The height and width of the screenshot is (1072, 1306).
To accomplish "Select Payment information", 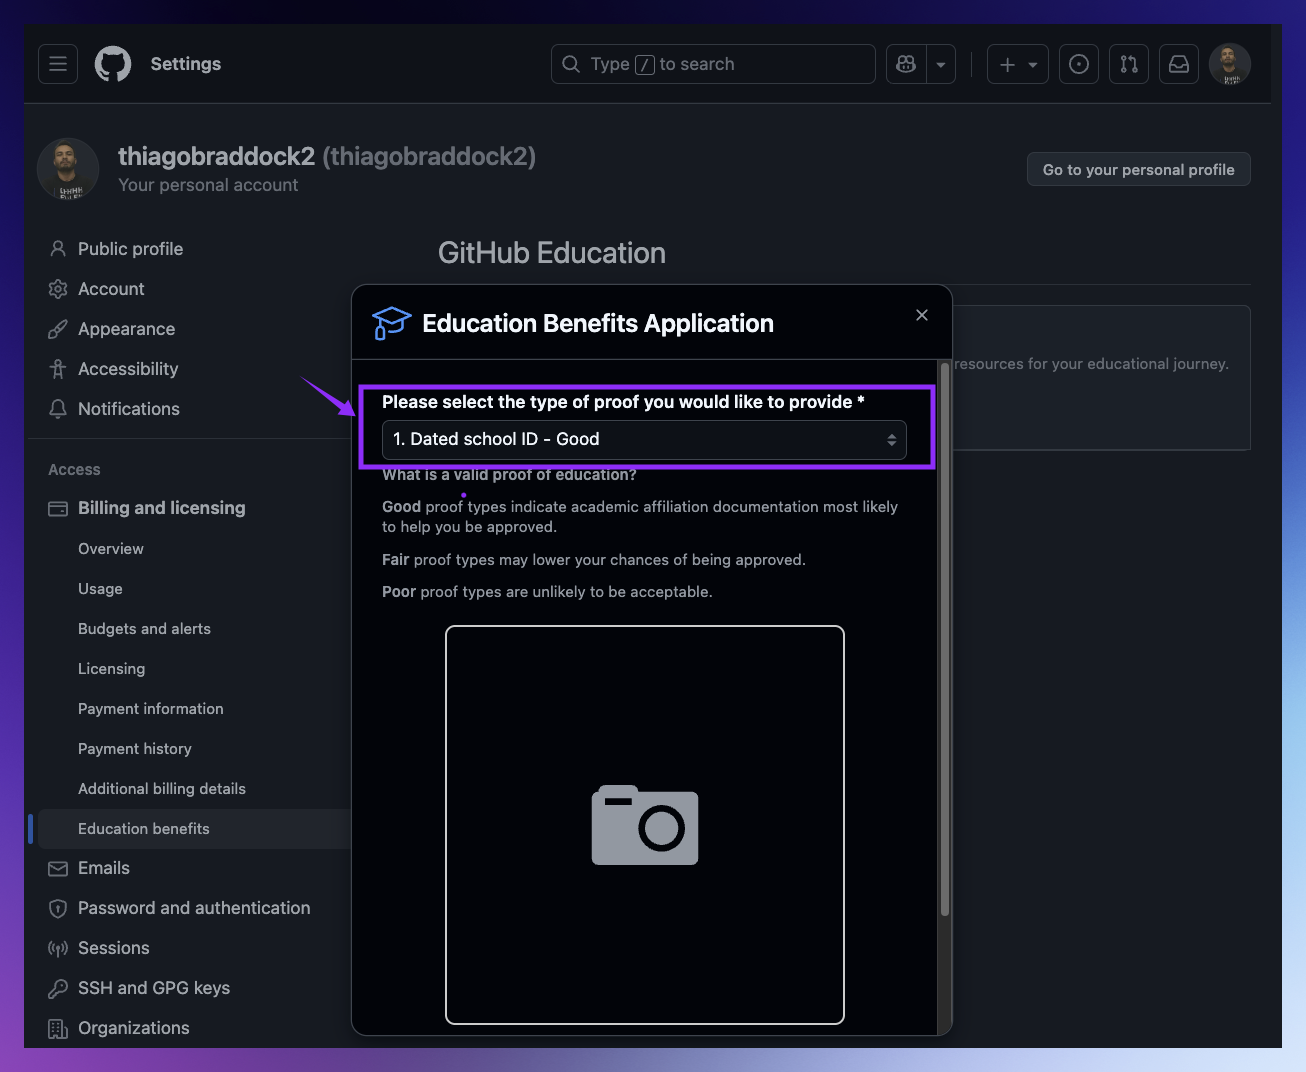I will tap(151, 709).
